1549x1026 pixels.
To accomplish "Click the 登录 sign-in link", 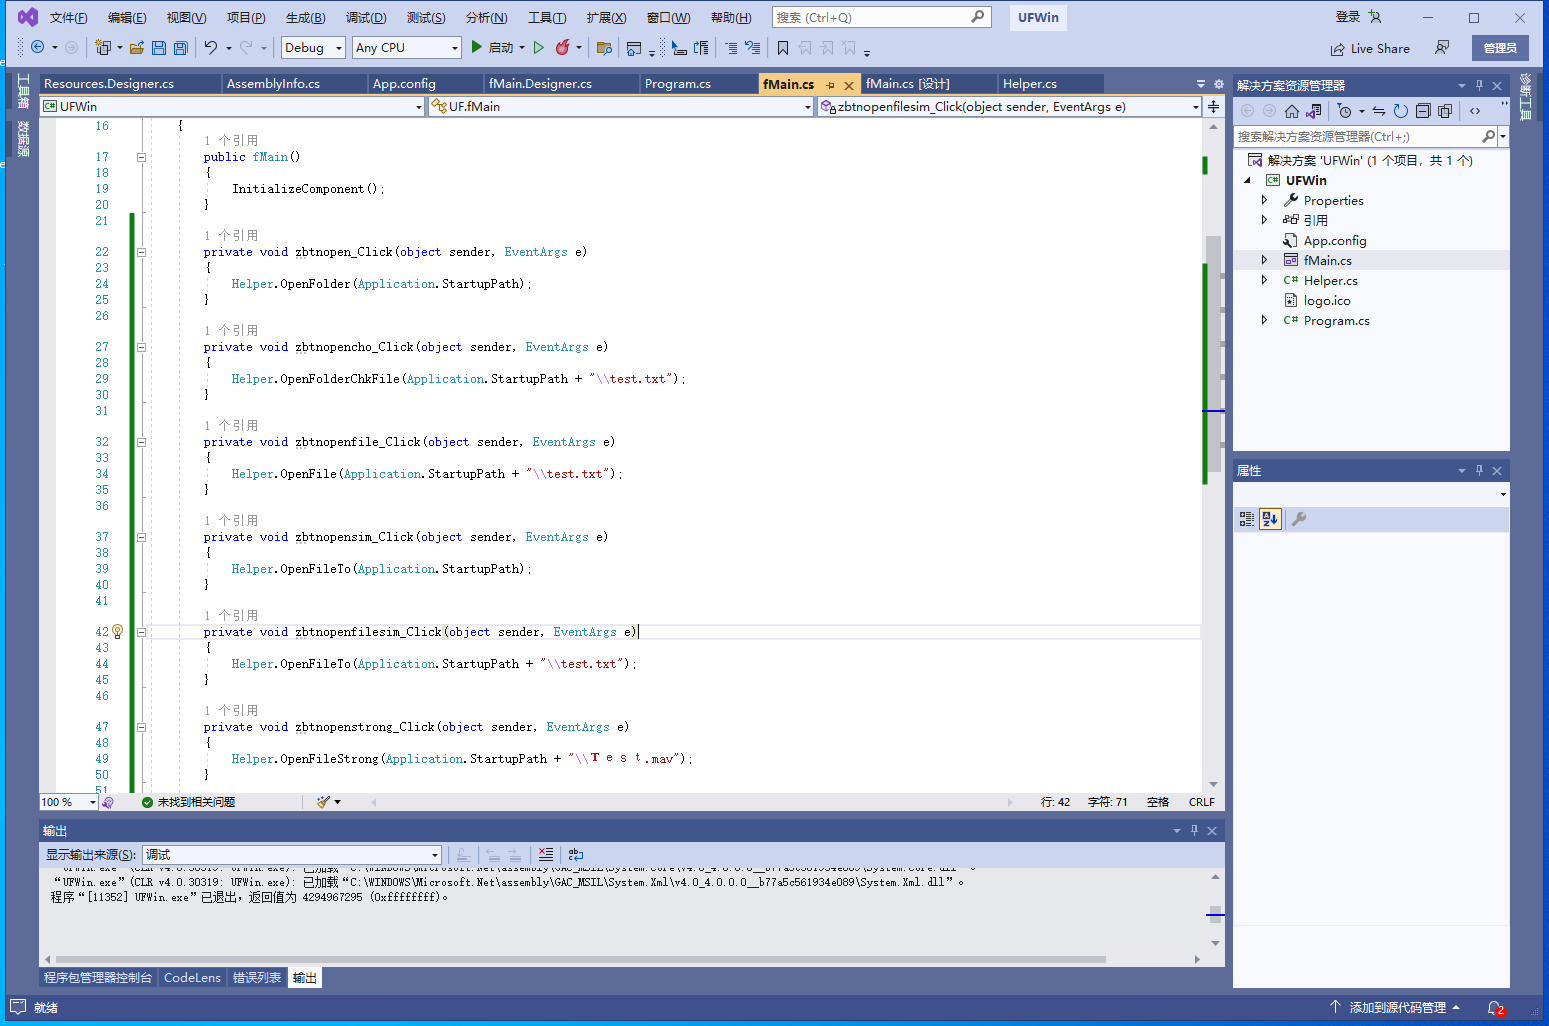I will click(x=1348, y=17).
